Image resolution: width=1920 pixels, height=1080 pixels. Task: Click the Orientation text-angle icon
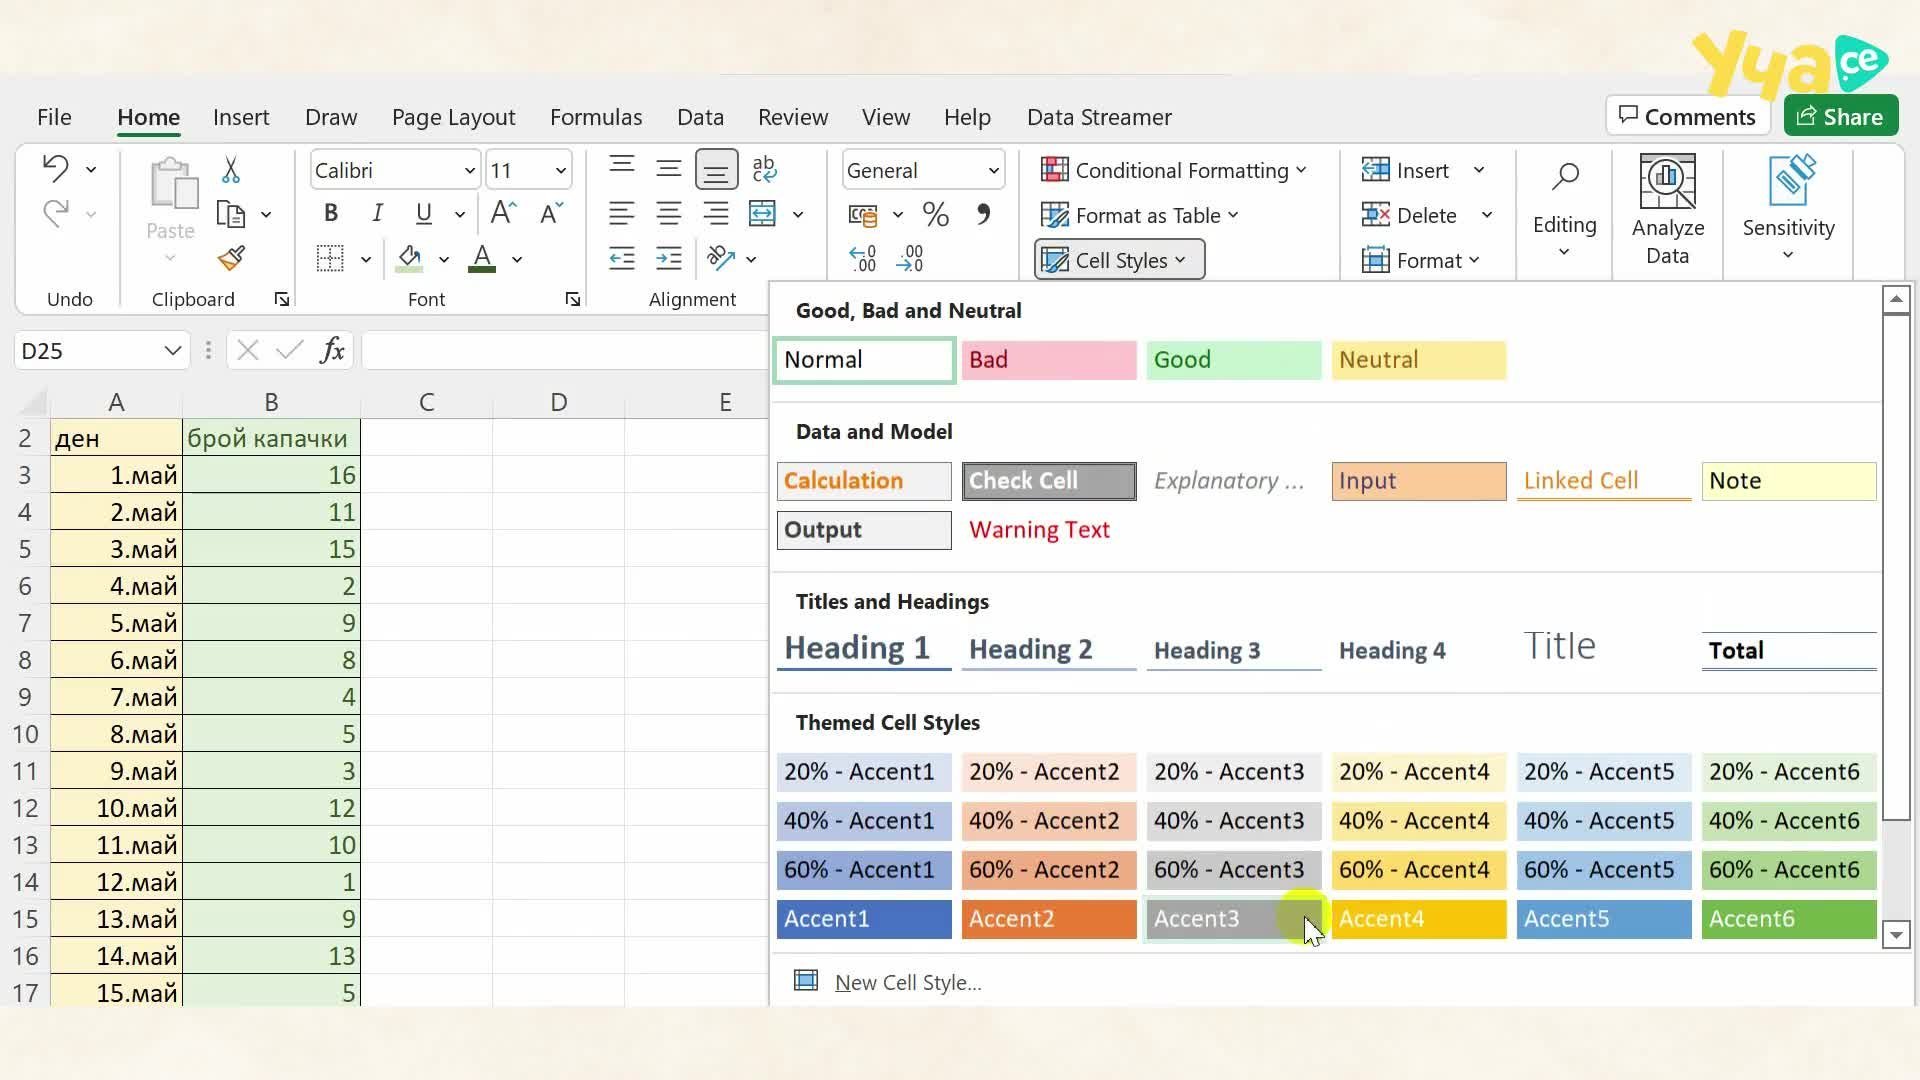pyautogui.click(x=721, y=259)
